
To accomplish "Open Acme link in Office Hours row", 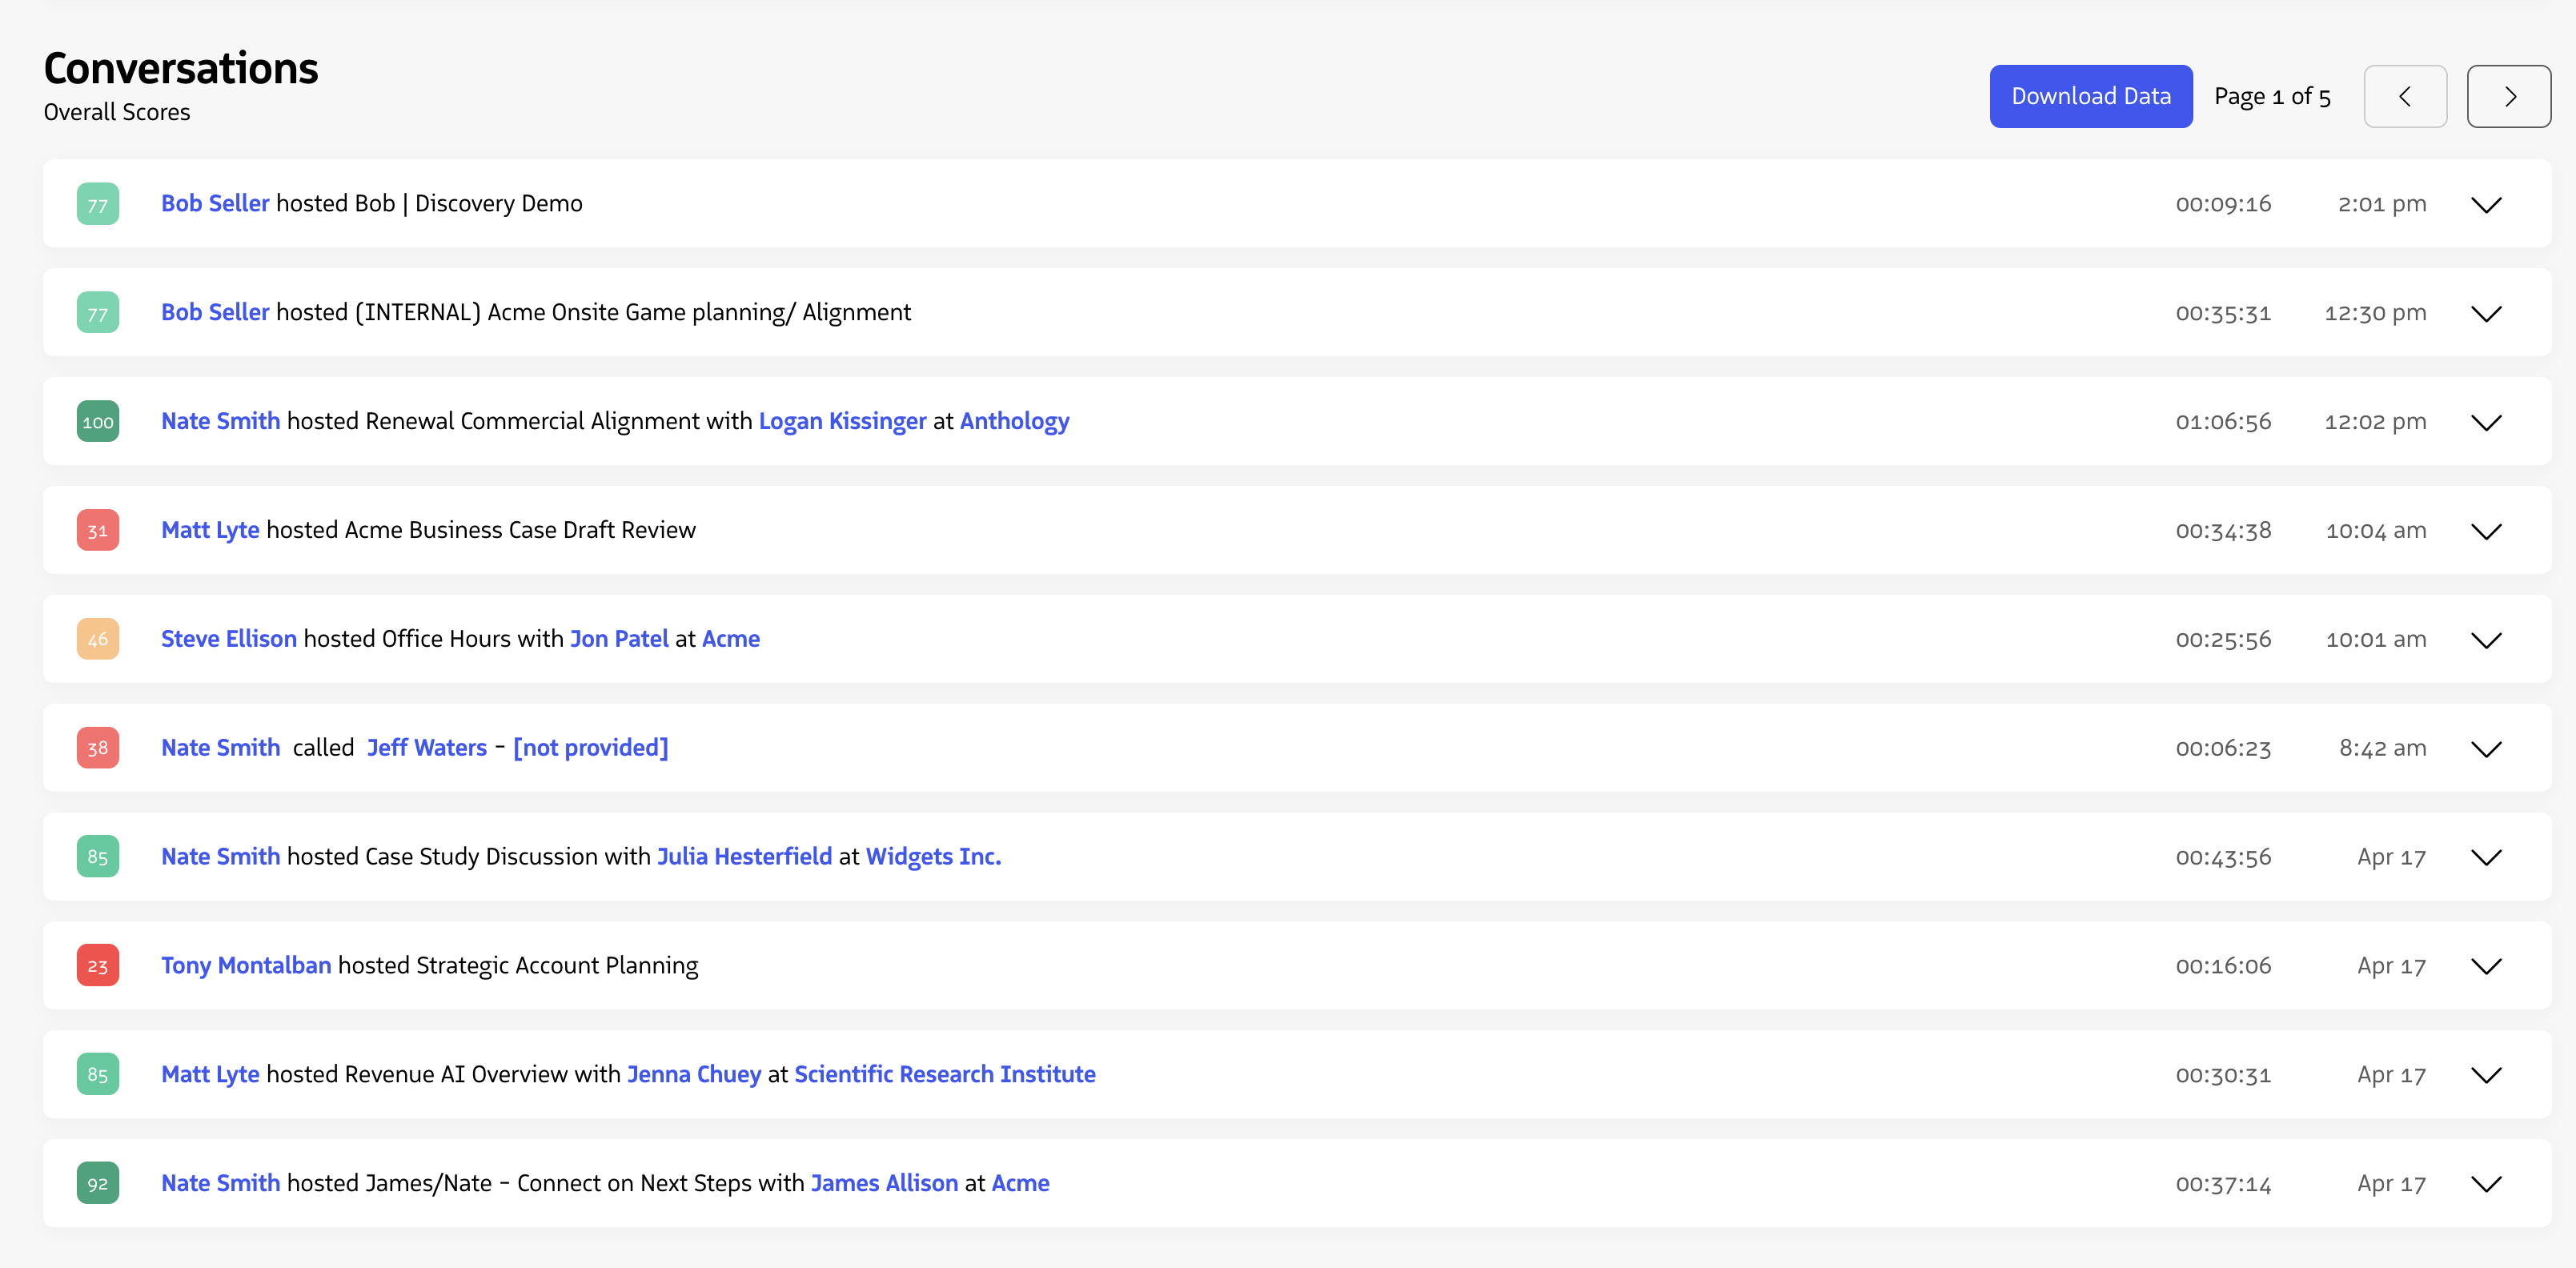I will click(730, 639).
